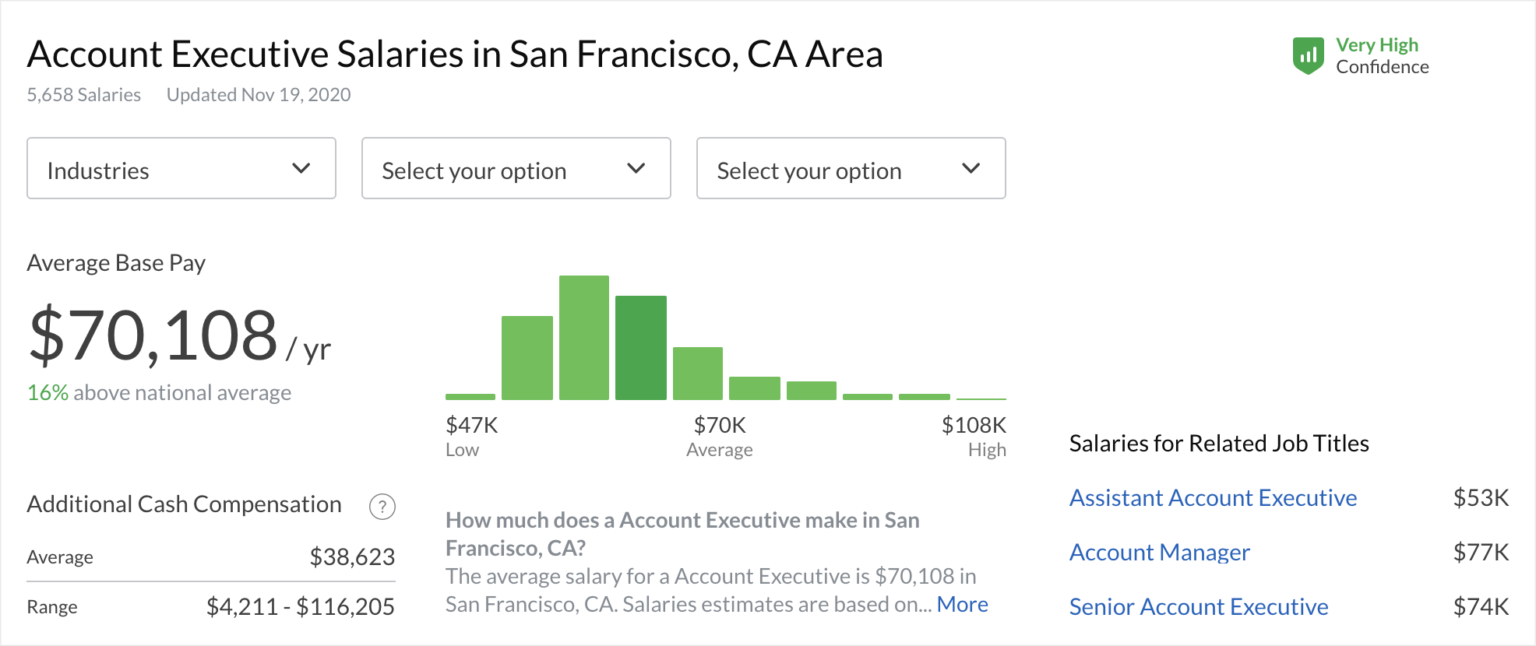The width and height of the screenshot is (1536, 646).
Task: Click the dark green average salary bar
Action: coord(641,345)
